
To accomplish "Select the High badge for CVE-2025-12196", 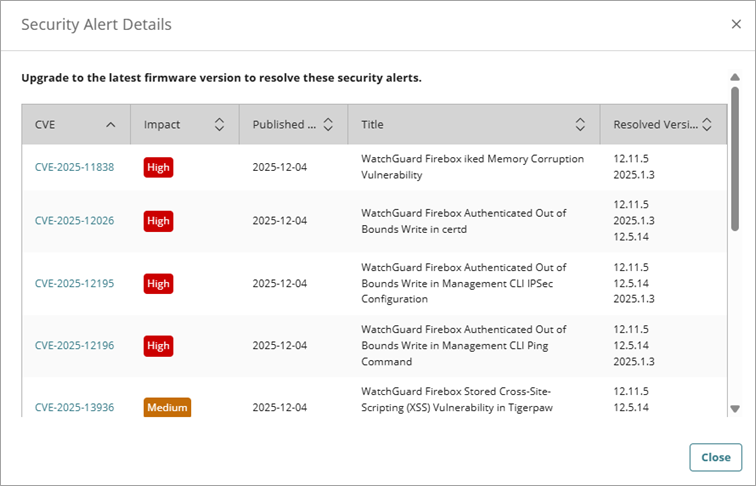I will pyautogui.click(x=158, y=346).
